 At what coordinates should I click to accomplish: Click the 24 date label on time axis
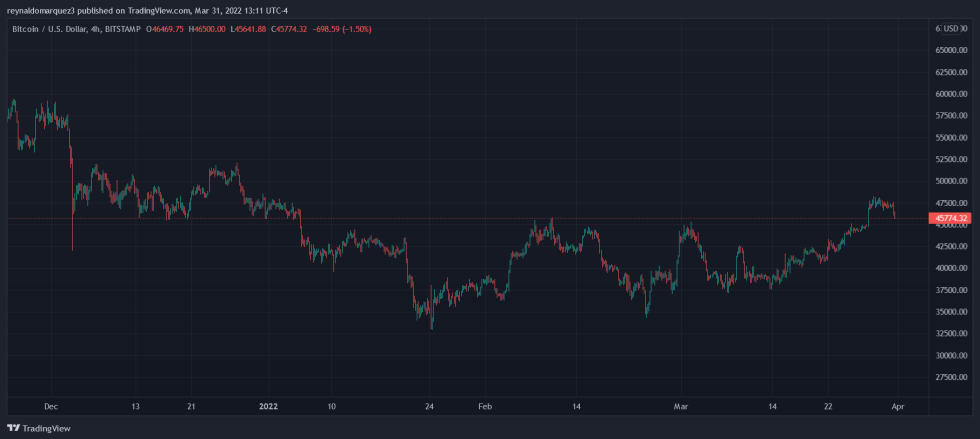429,406
